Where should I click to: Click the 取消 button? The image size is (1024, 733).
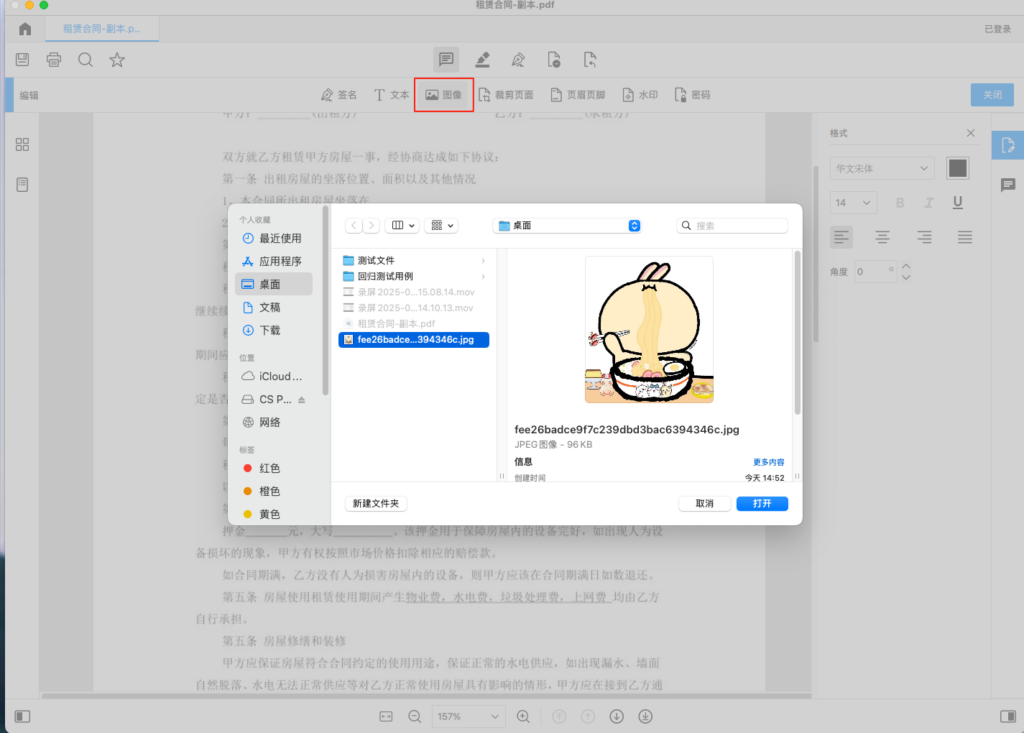tap(704, 504)
